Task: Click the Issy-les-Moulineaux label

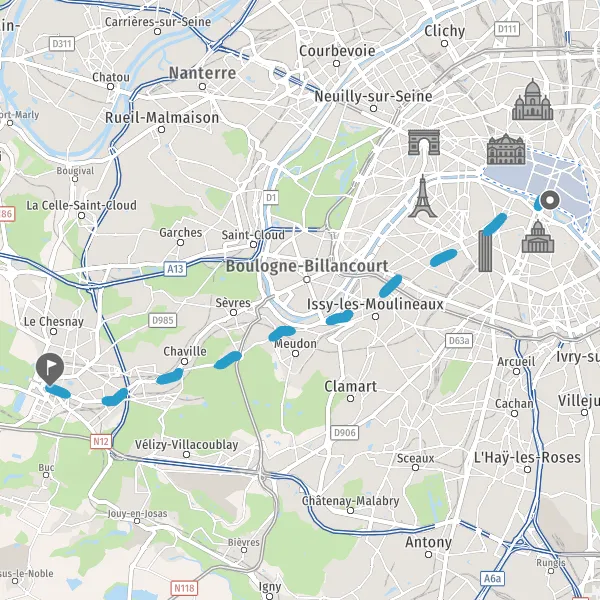Action: pyautogui.click(x=375, y=304)
